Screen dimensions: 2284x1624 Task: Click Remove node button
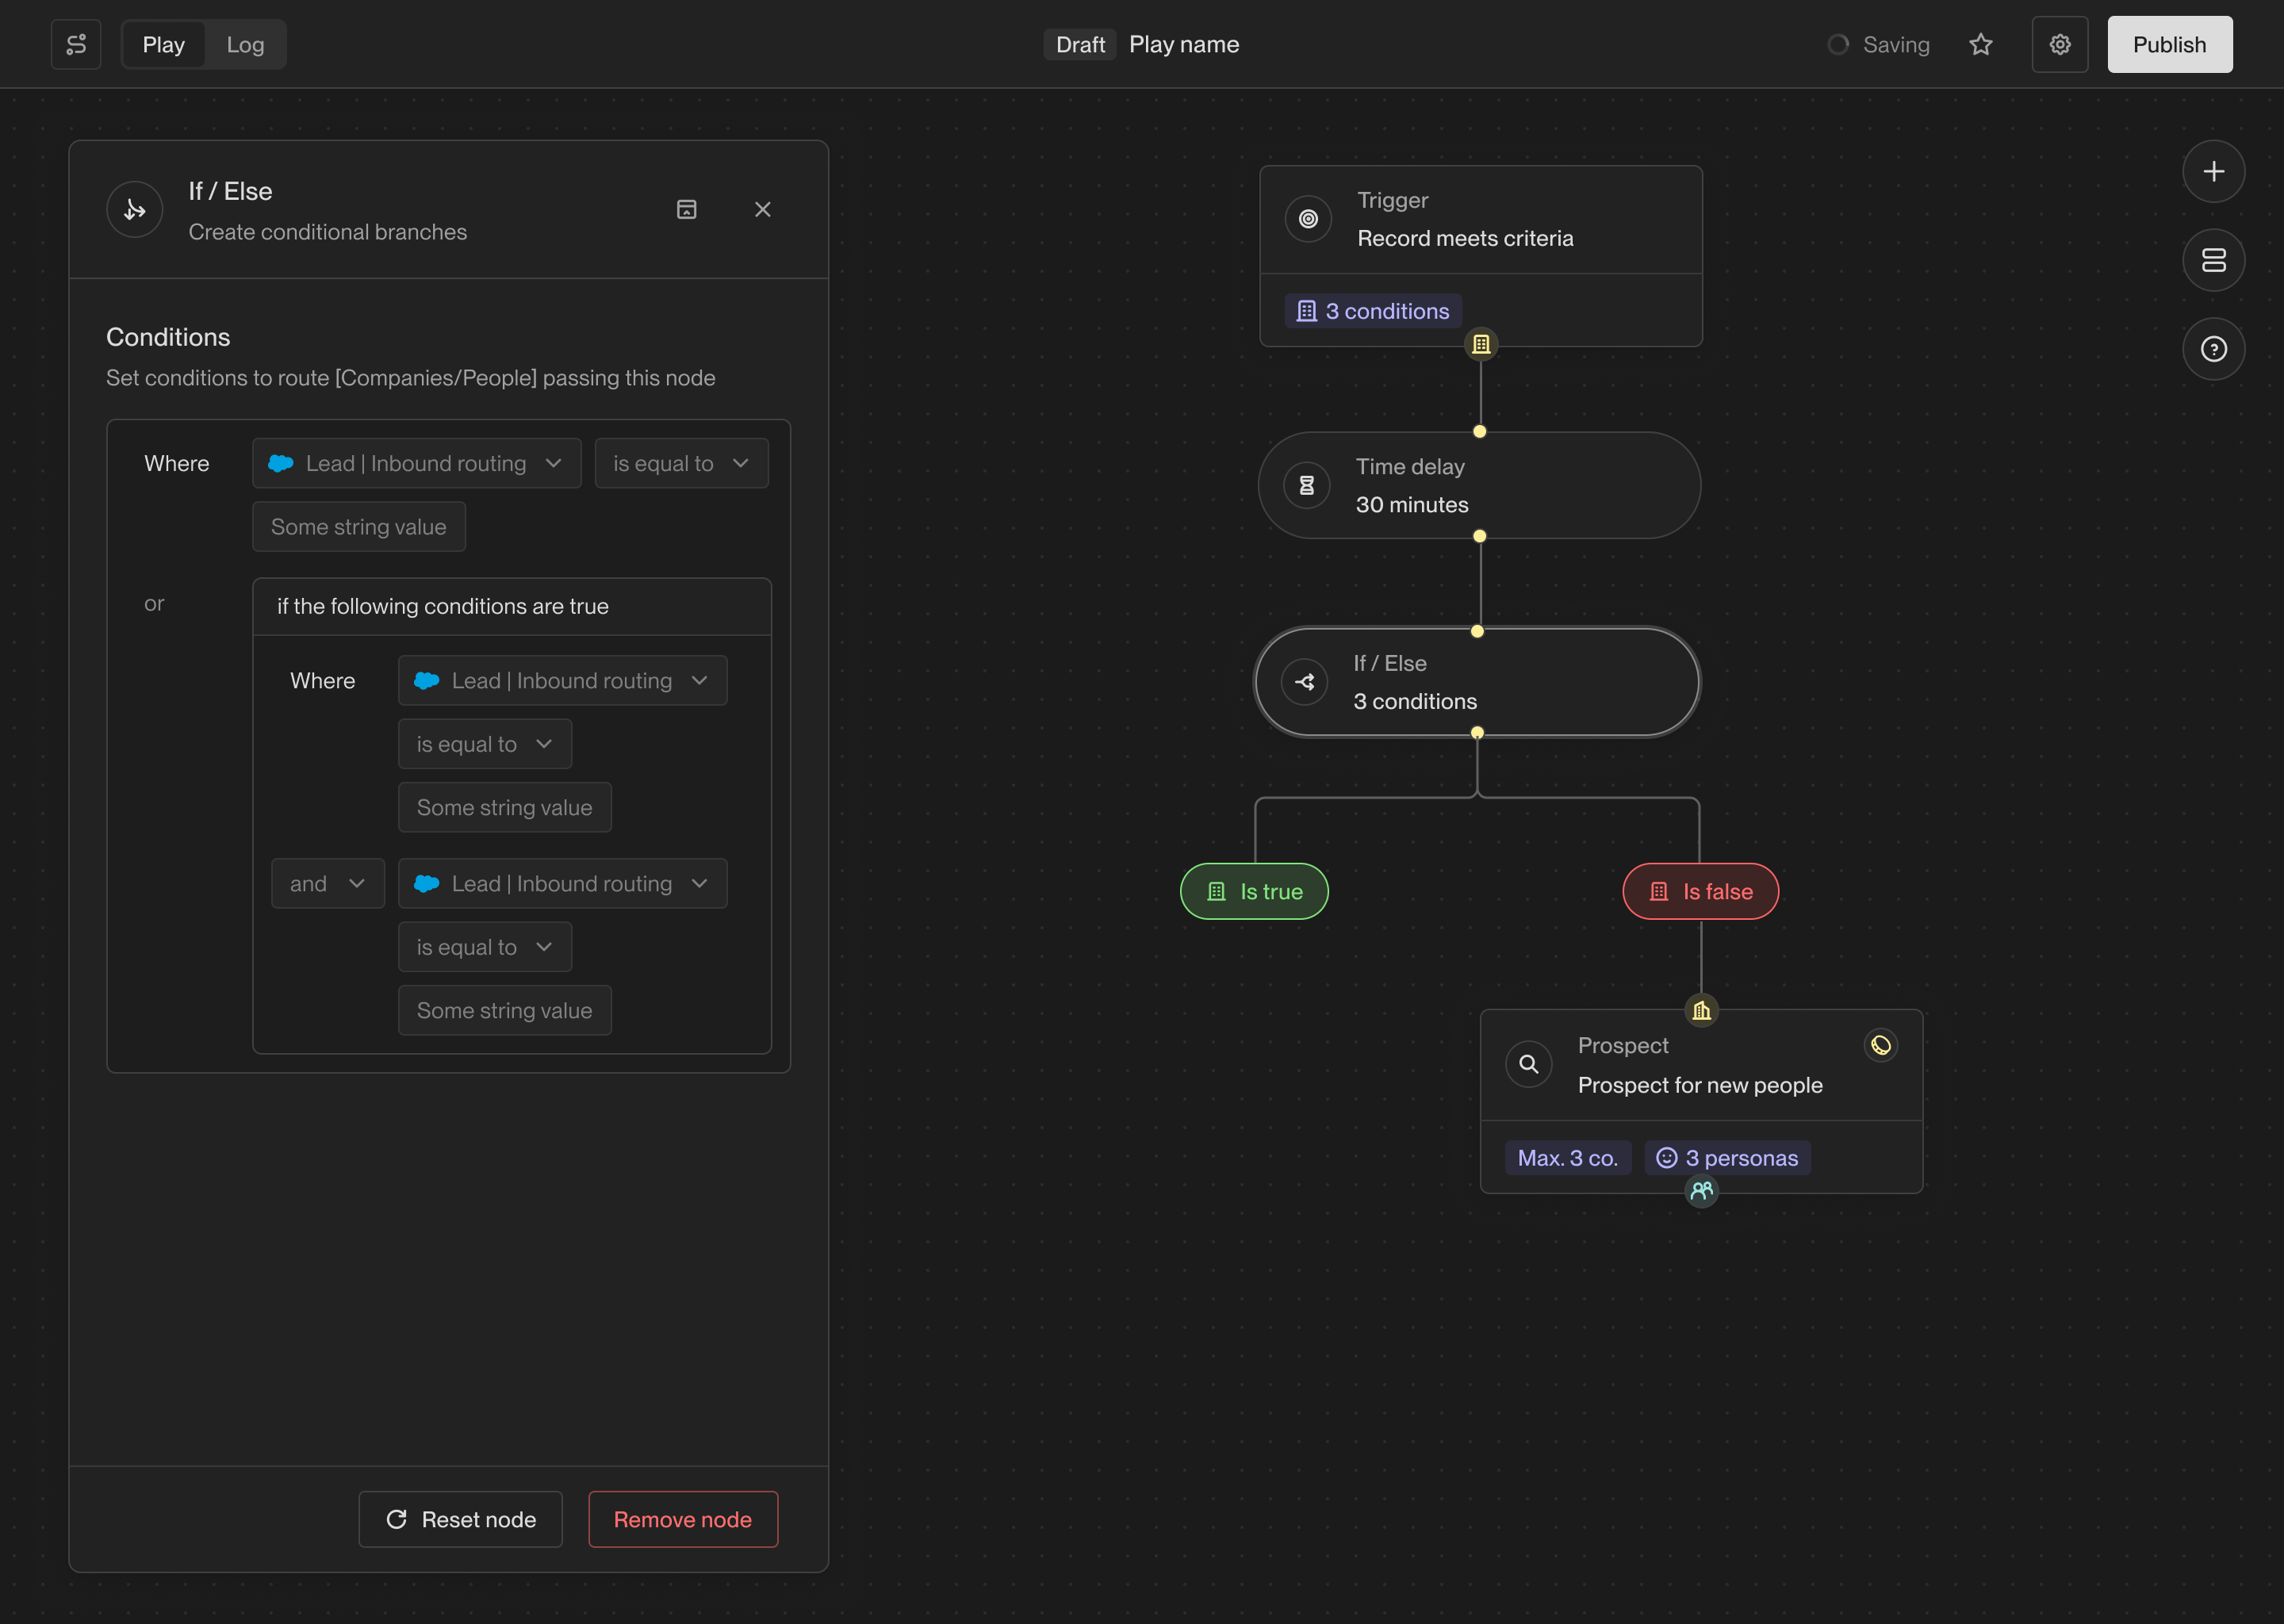[682, 1519]
